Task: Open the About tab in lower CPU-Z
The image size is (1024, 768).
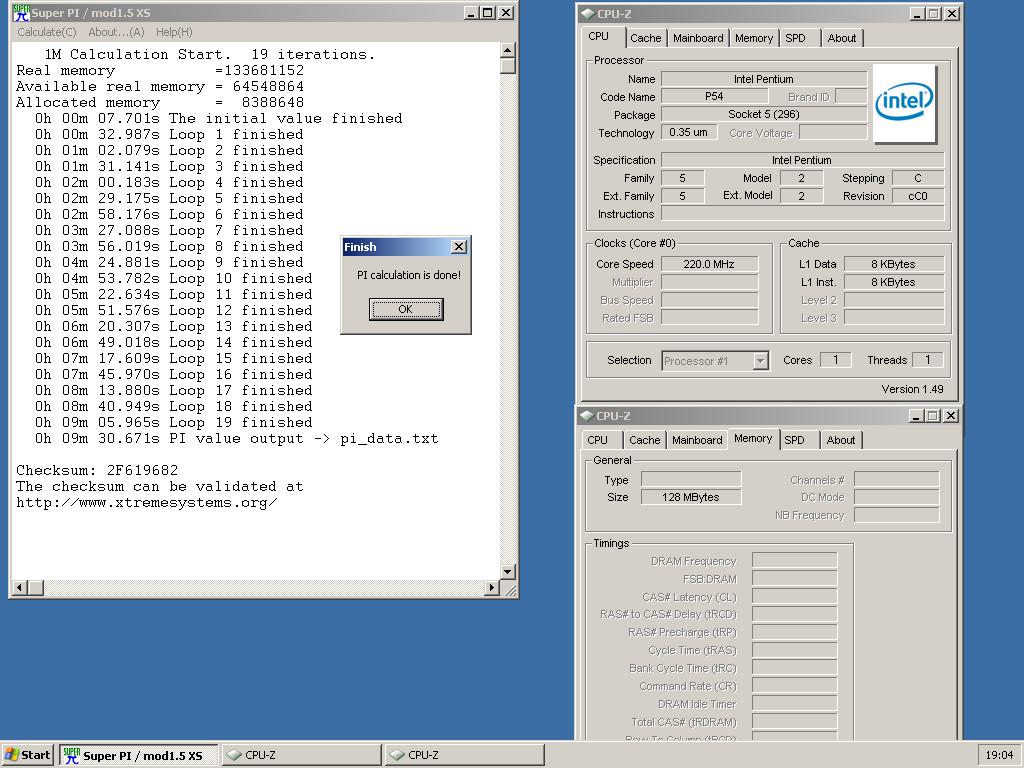Action: click(x=840, y=440)
